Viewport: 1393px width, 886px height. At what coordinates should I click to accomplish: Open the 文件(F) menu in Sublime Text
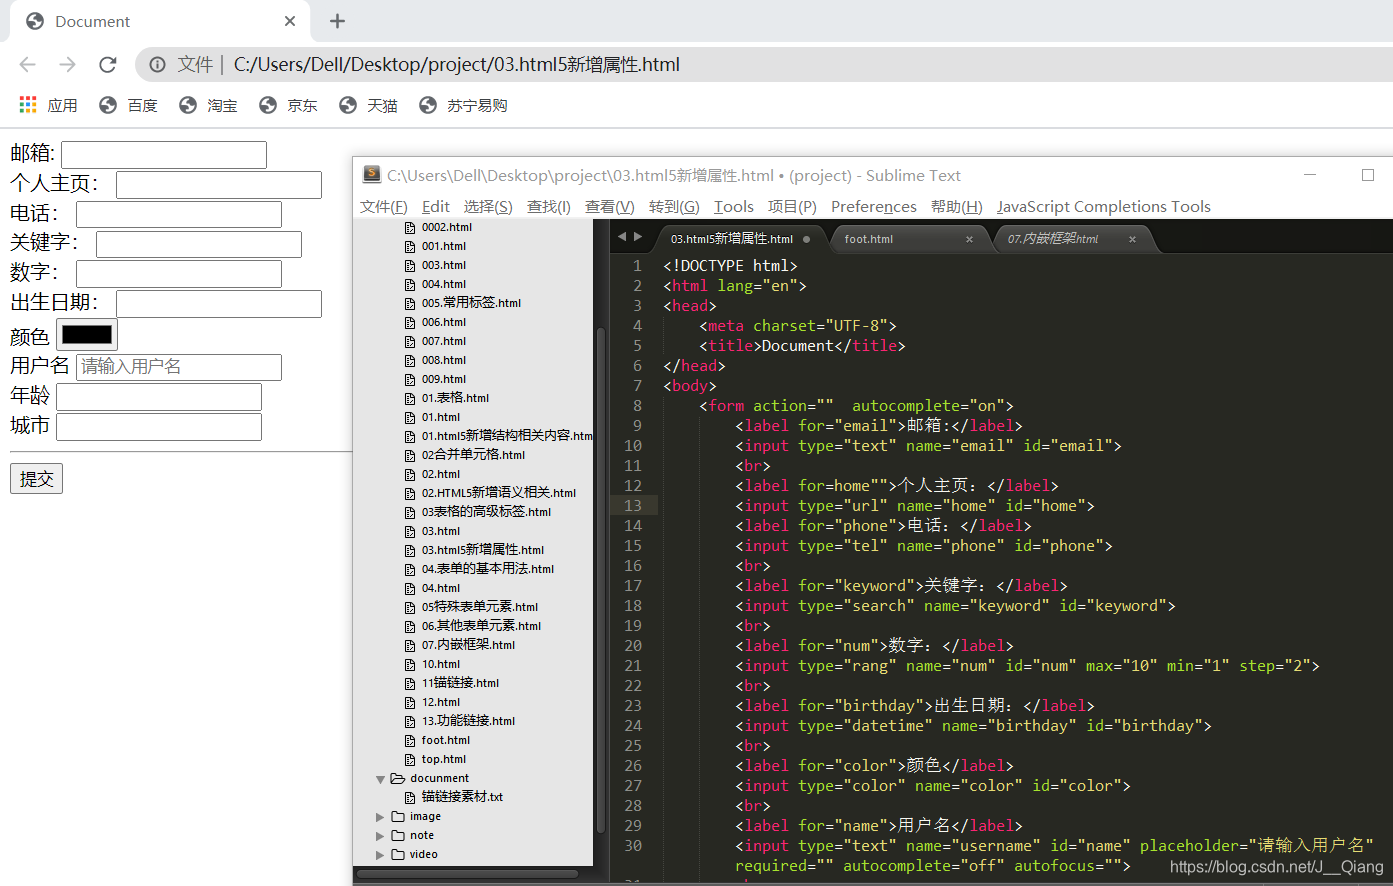pyautogui.click(x=383, y=207)
